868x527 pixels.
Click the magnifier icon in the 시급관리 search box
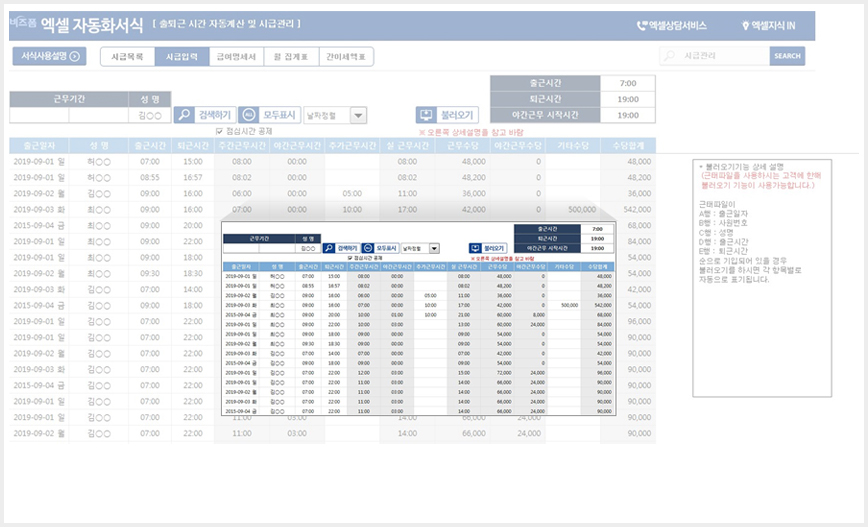[670, 56]
